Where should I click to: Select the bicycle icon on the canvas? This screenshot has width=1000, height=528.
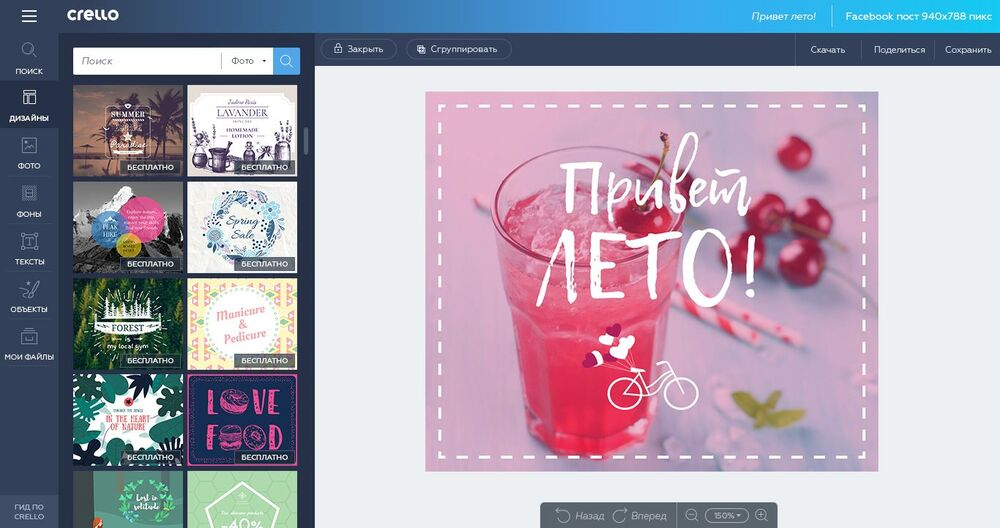pyautogui.click(x=652, y=386)
